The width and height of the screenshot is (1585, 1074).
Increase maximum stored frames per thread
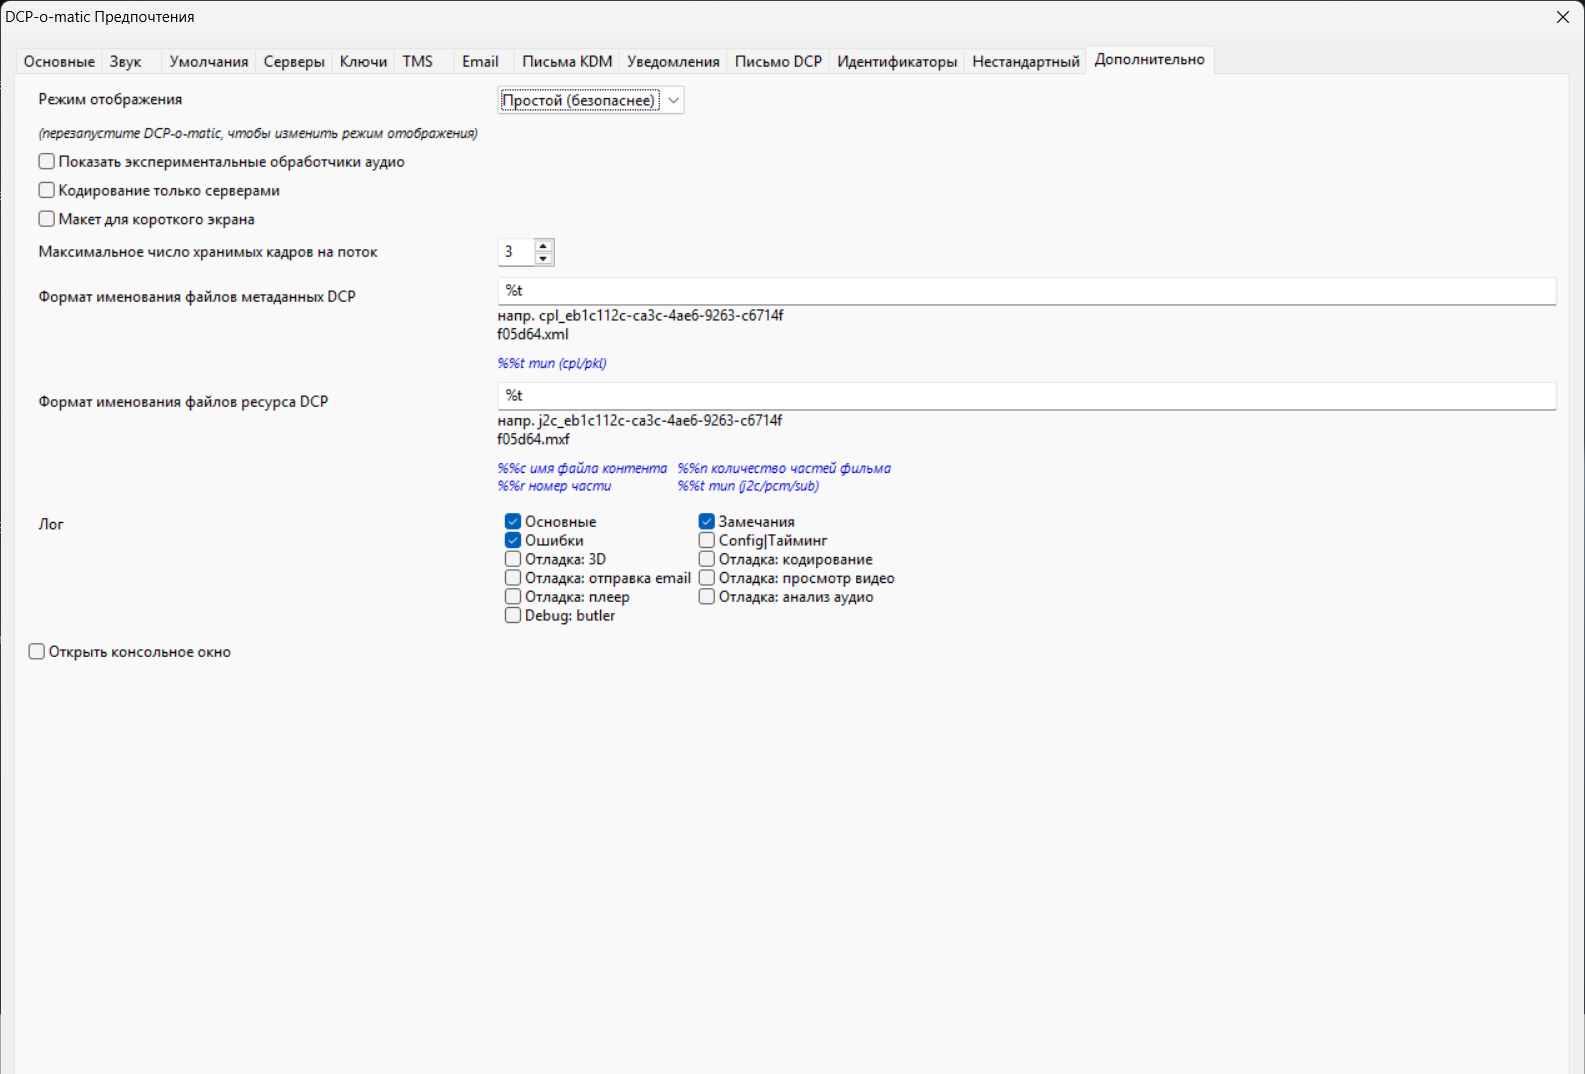tap(543, 246)
